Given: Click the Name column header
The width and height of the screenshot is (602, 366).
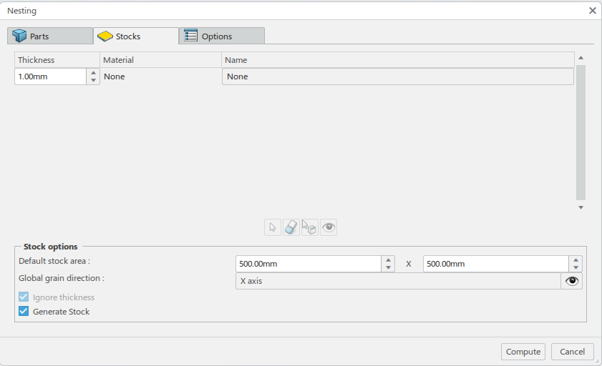Looking at the screenshot, I should click(398, 60).
